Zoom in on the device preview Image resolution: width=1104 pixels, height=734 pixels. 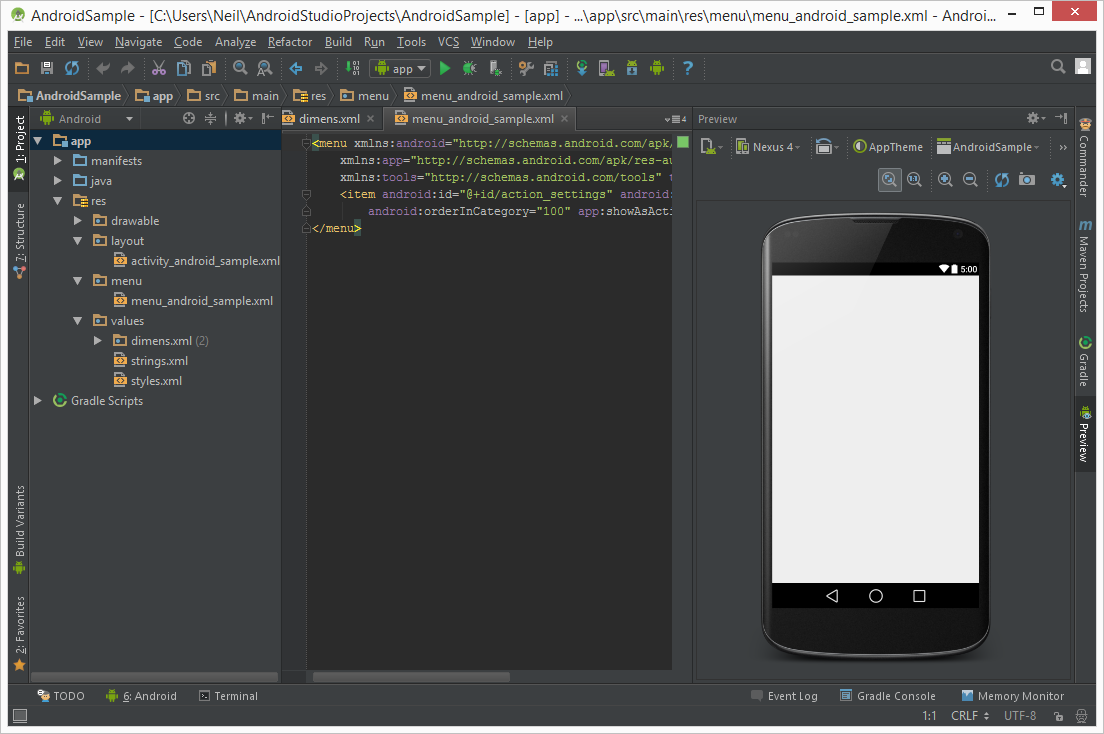(946, 179)
